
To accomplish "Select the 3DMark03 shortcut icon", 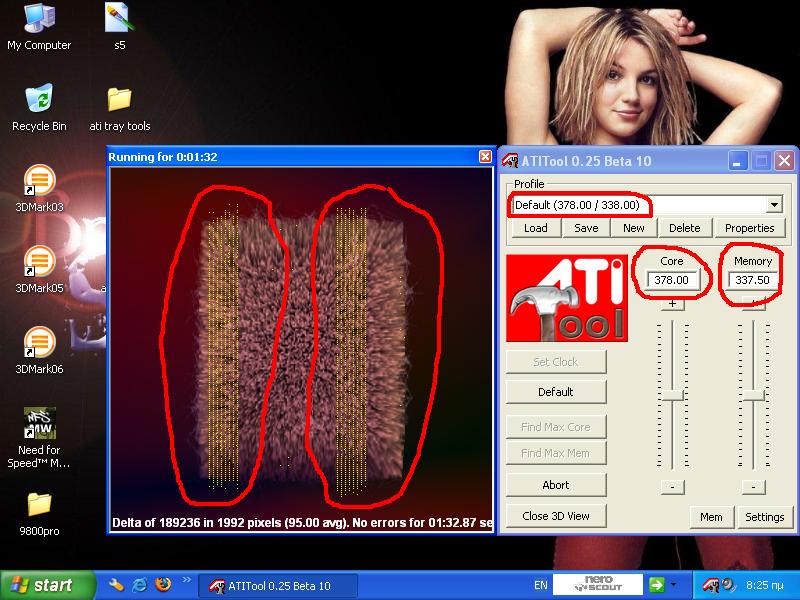I will point(39,188).
